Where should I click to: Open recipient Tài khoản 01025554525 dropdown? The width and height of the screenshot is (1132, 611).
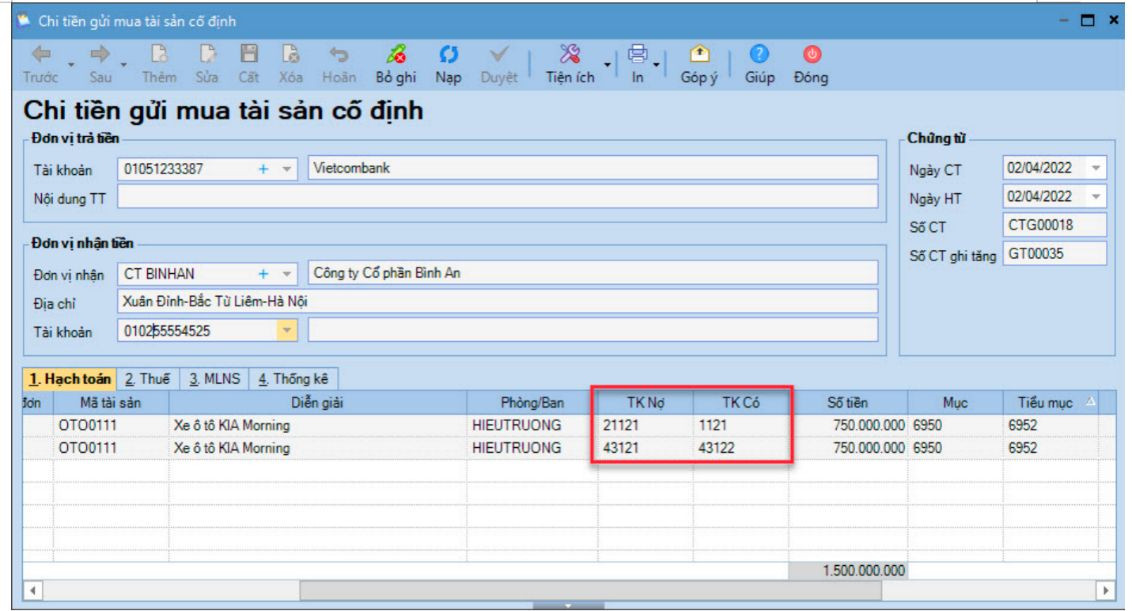point(287,331)
